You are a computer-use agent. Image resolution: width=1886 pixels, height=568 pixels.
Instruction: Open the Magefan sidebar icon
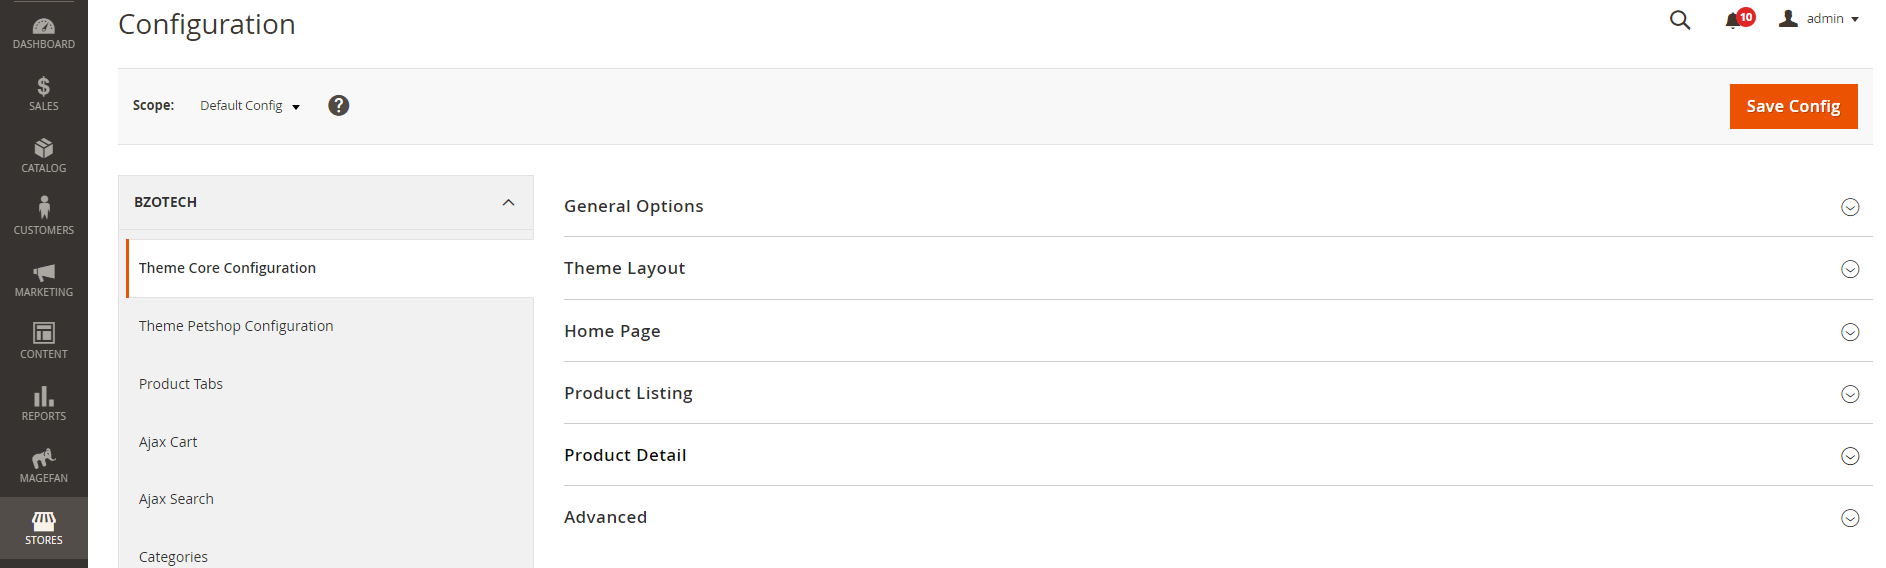(44, 466)
